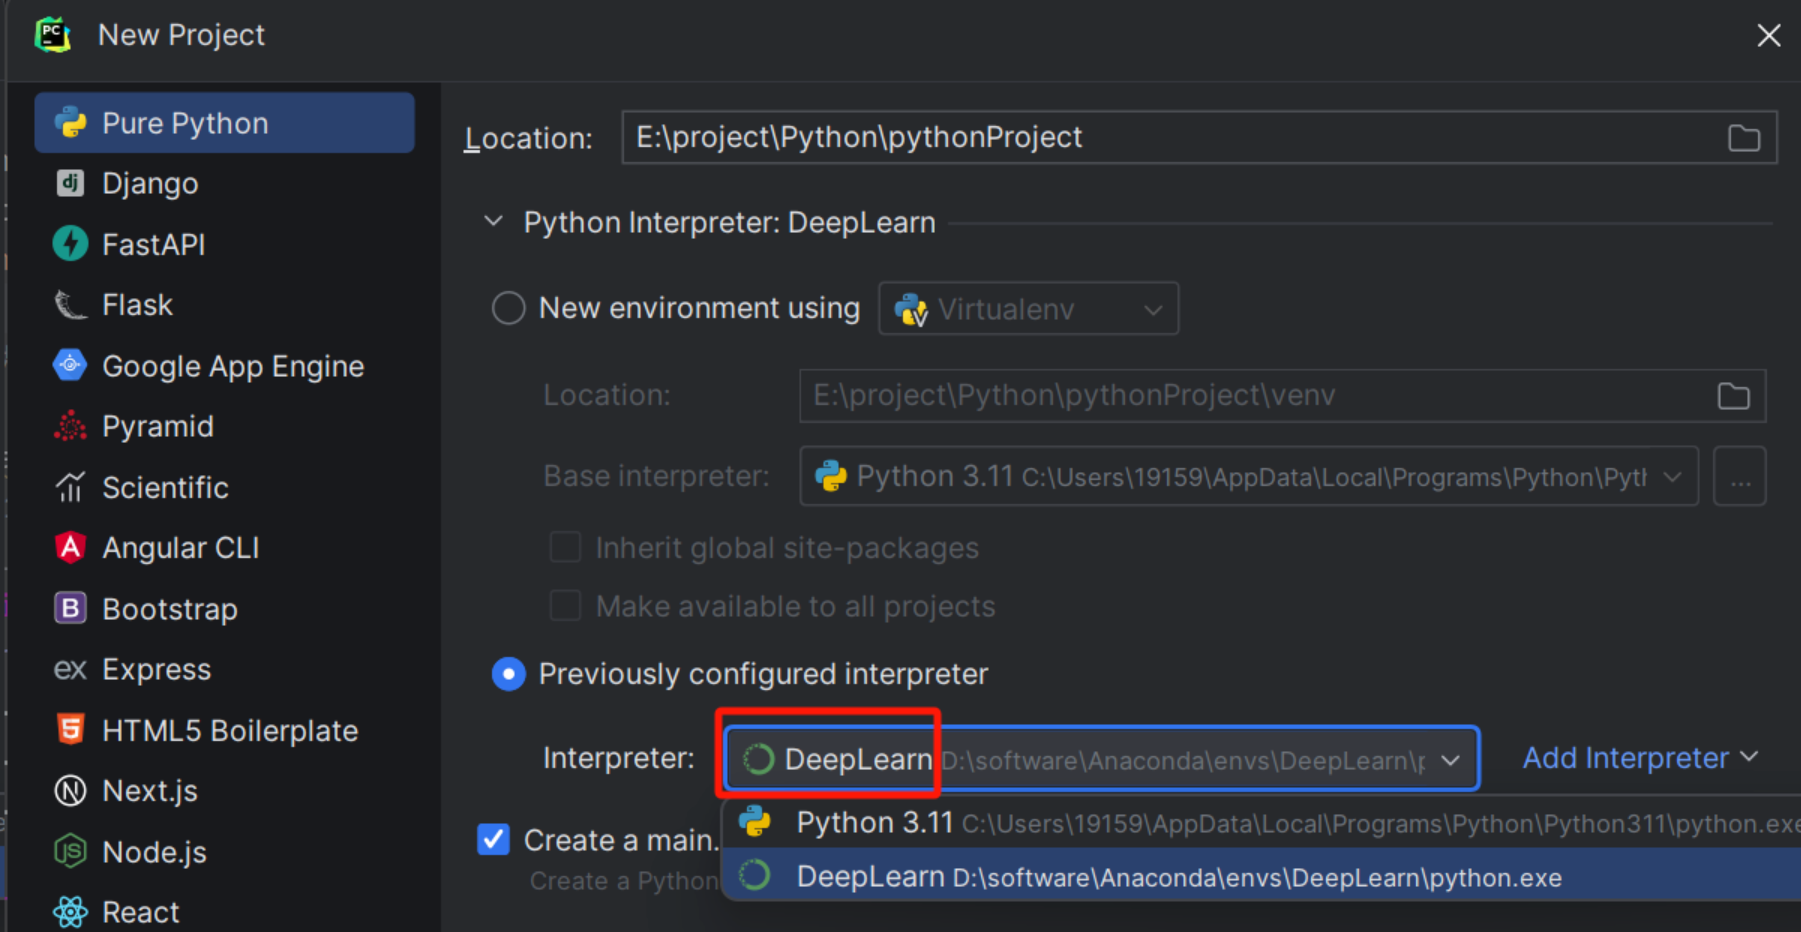Select Previously configured interpreter radio button
This screenshot has height=932, width=1801.
point(508,674)
